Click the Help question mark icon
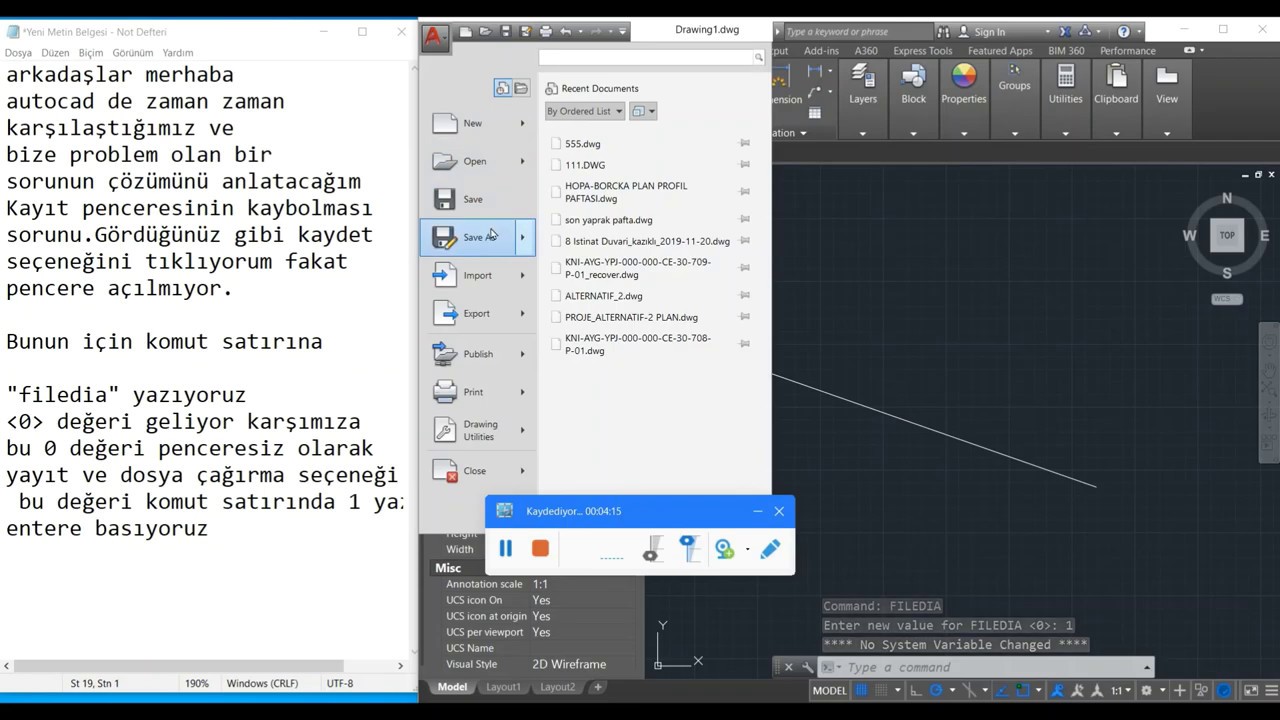Image resolution: width=1280 pixels, height=720 pixels. (1124, 32)
